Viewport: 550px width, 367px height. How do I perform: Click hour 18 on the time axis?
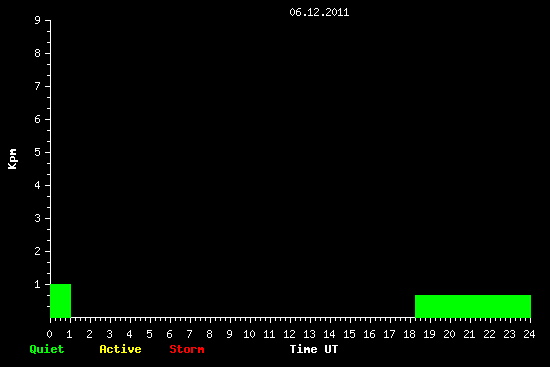click(409, 334)
